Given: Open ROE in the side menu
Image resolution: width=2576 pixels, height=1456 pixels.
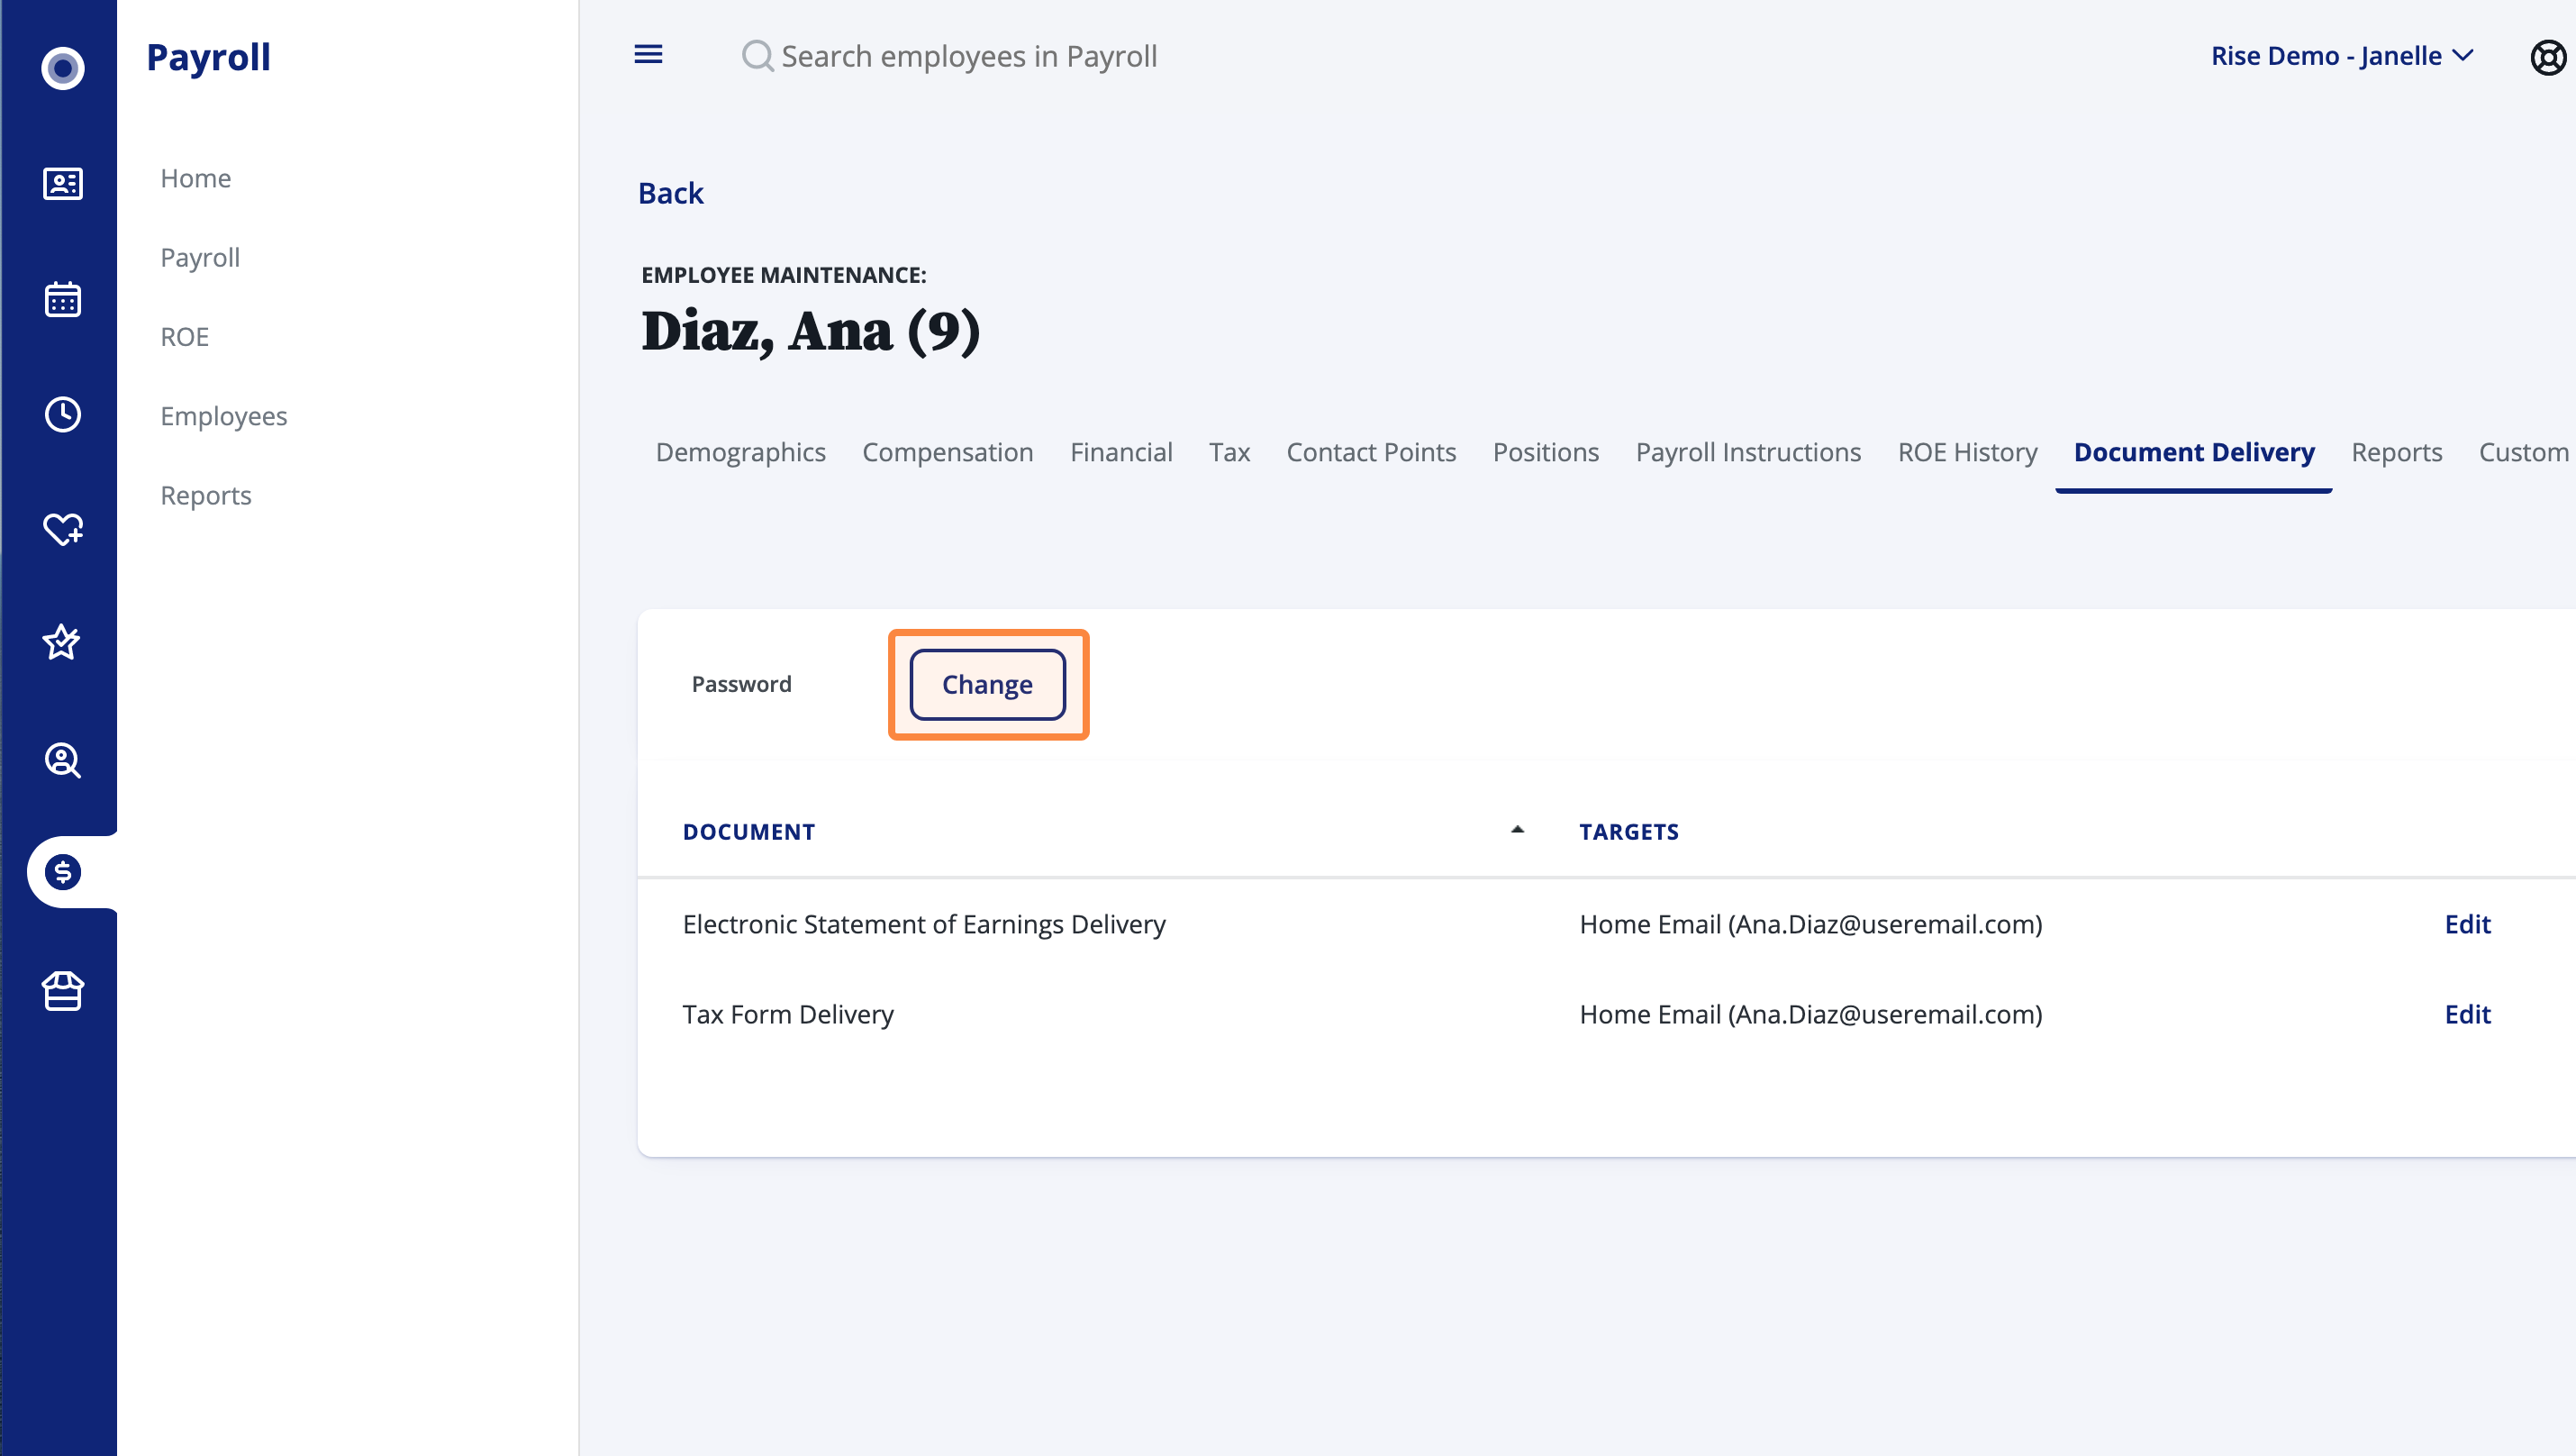Looking at the screenshot, I should [184, 337].
